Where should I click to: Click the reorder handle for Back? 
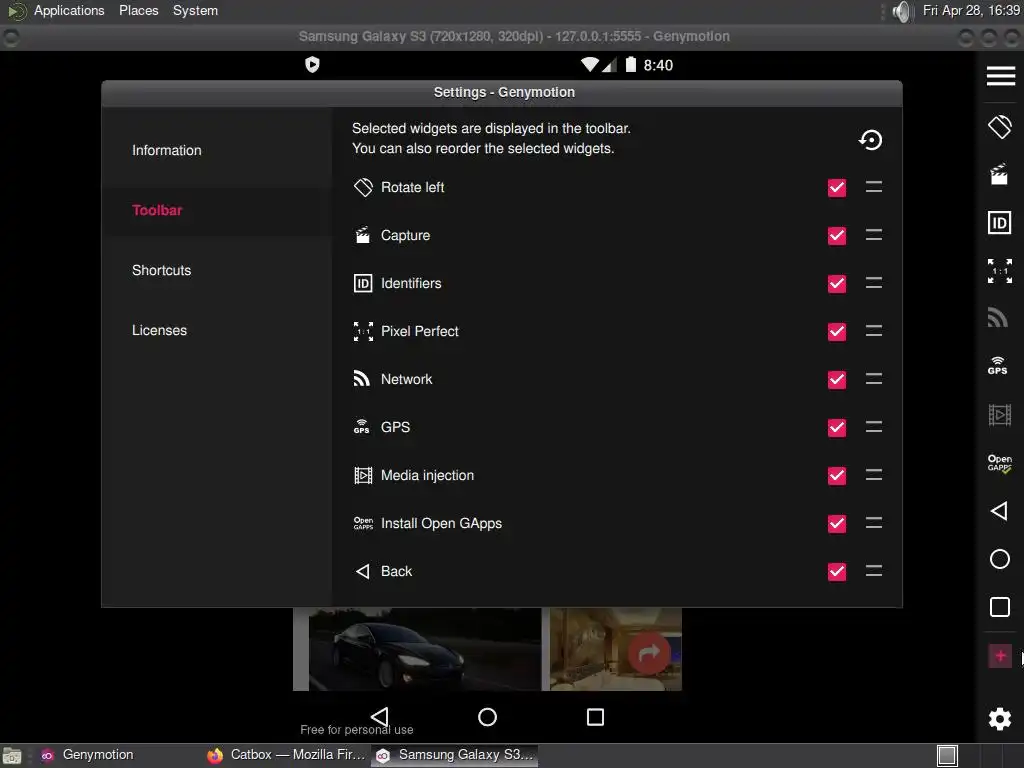pos(873,571)
